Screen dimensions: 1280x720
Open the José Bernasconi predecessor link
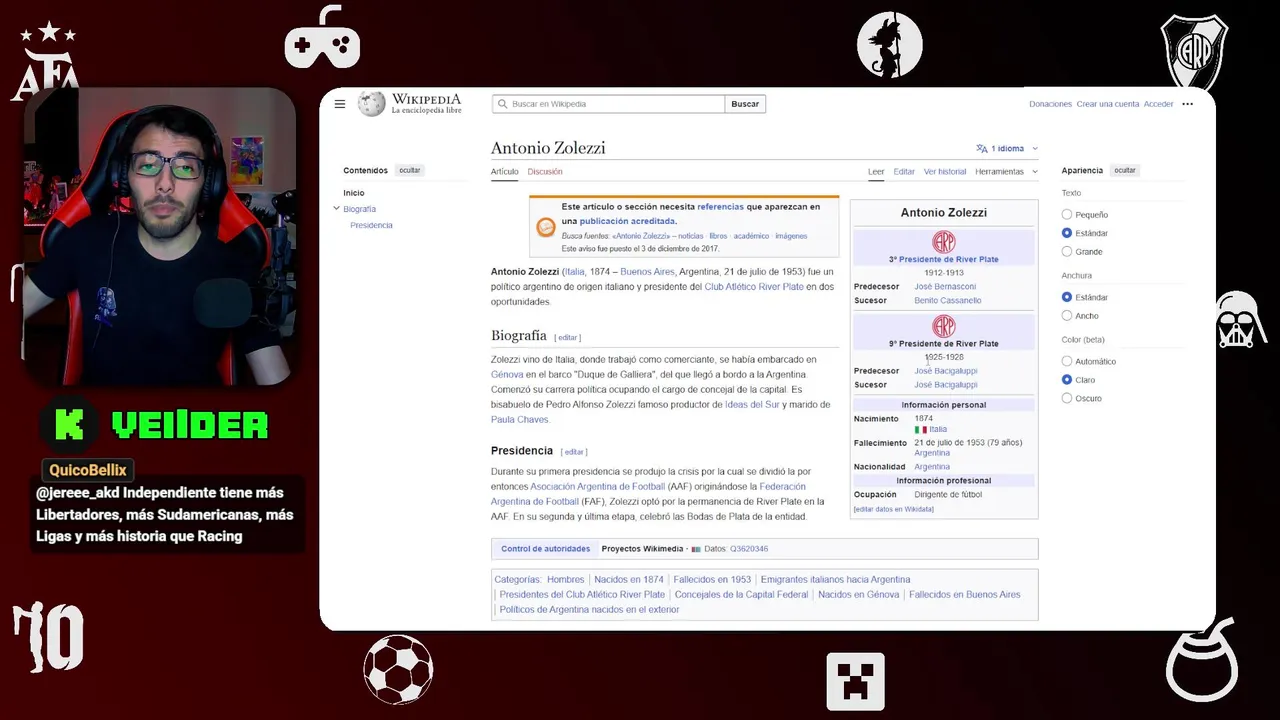click(945, 287)
